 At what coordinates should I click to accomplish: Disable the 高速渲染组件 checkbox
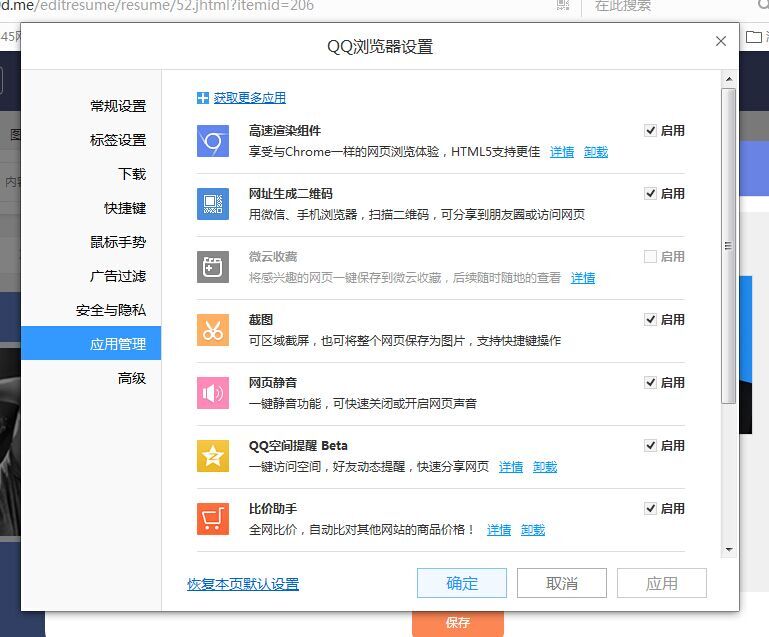click(650, 130)
